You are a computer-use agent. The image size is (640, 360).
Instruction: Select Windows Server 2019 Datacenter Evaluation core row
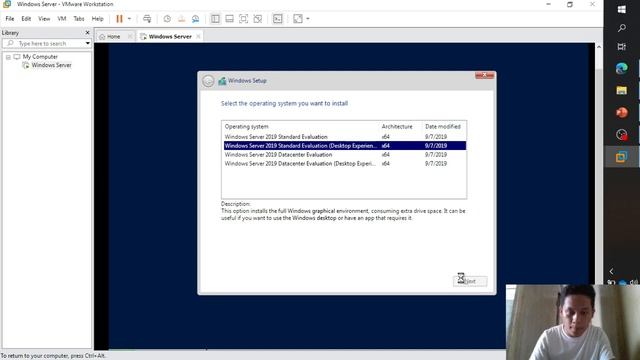pyautogui.click(x=345, y=155)
